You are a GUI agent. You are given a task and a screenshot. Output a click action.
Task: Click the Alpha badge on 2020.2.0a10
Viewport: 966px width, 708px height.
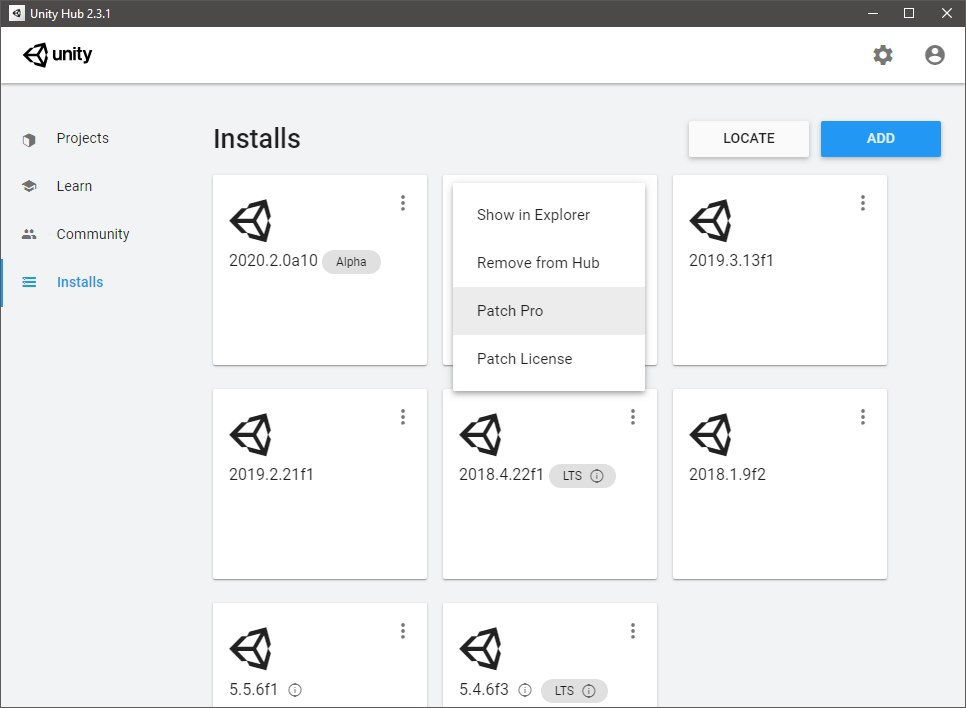pos(351,262)
